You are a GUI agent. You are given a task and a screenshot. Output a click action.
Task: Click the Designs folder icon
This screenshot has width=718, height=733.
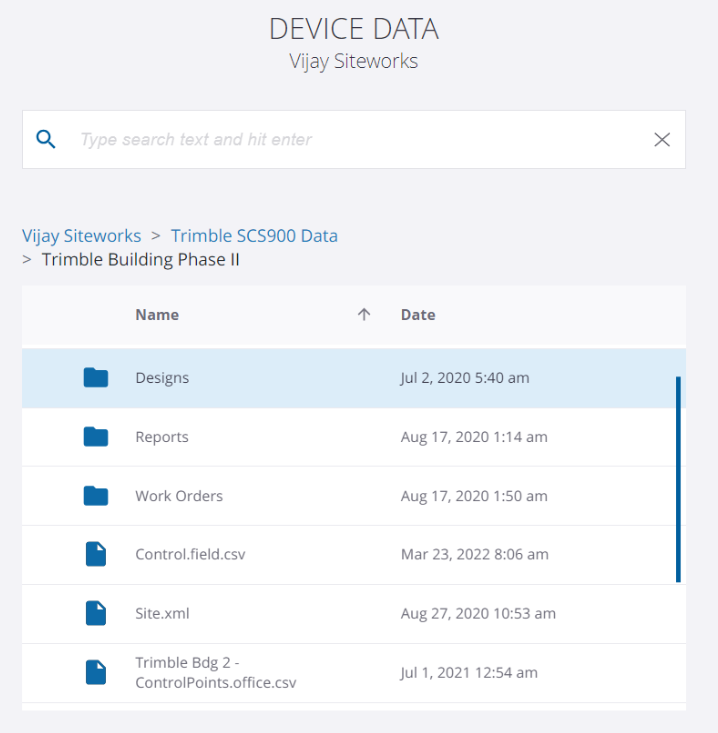click(96, 378)
